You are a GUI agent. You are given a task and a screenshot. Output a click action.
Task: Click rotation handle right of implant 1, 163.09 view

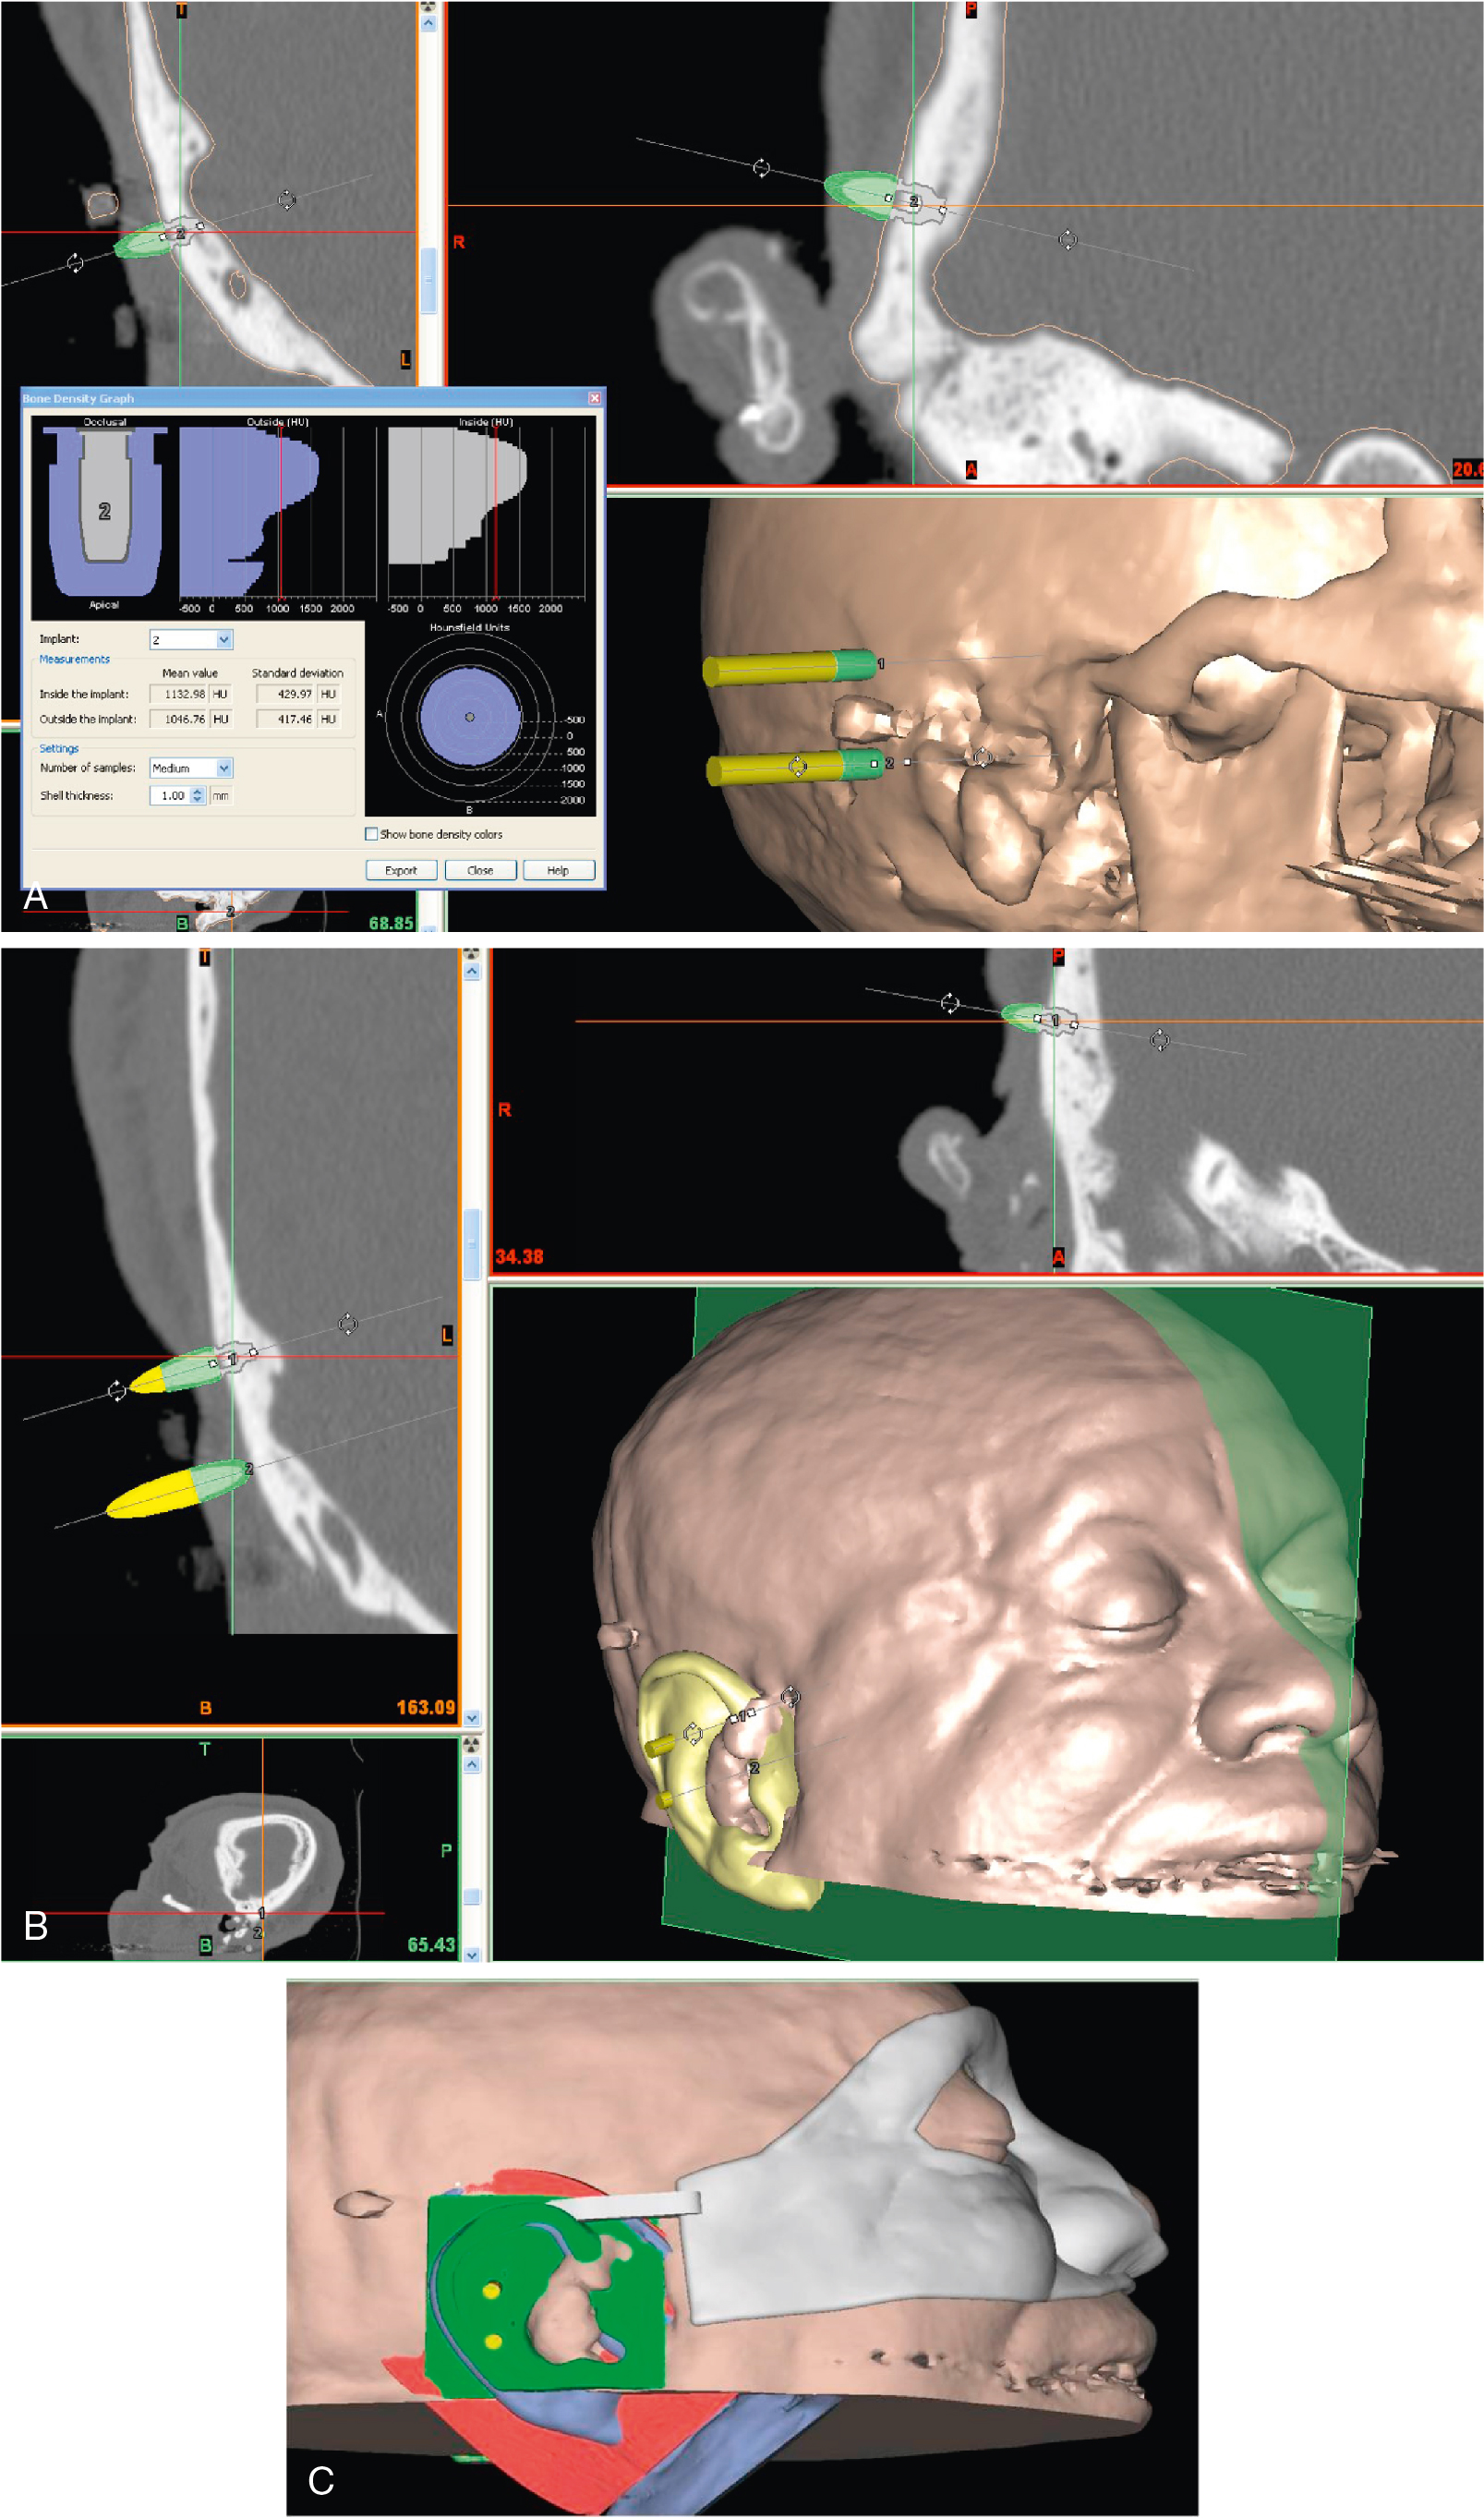tap(347, 1324)
